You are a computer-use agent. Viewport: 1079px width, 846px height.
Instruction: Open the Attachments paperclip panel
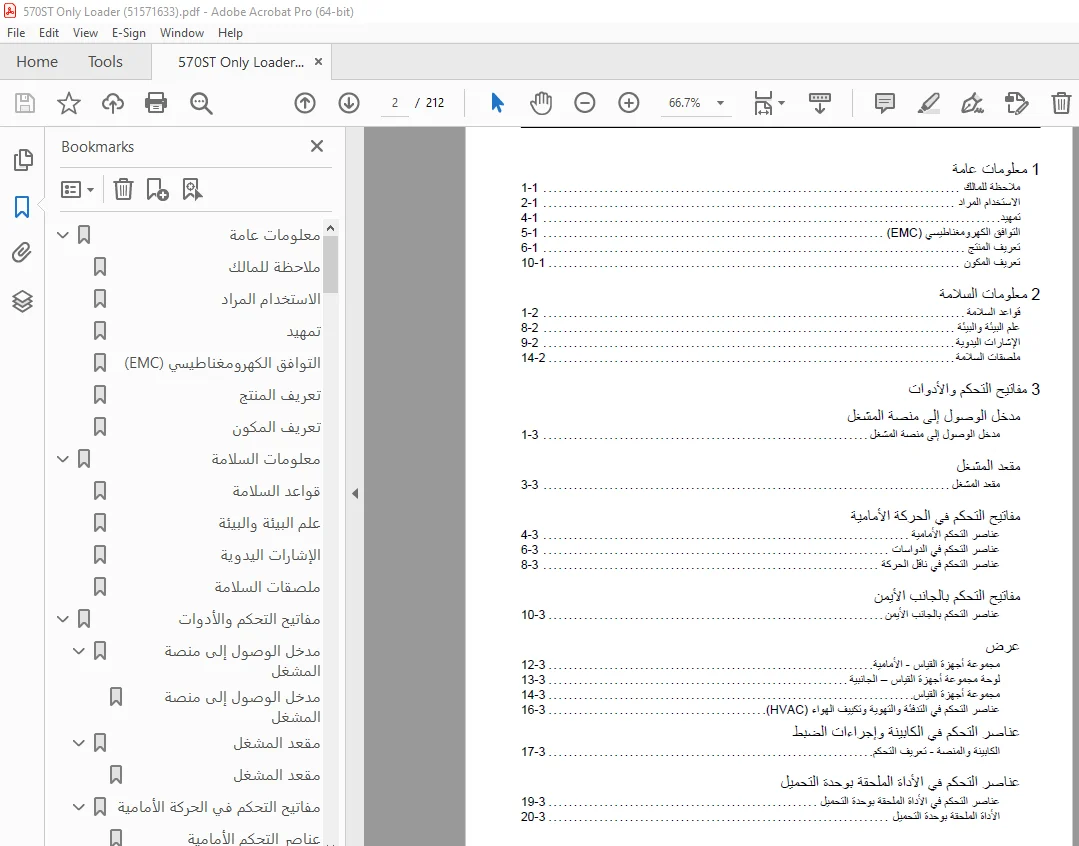click(x=22, y=253)
